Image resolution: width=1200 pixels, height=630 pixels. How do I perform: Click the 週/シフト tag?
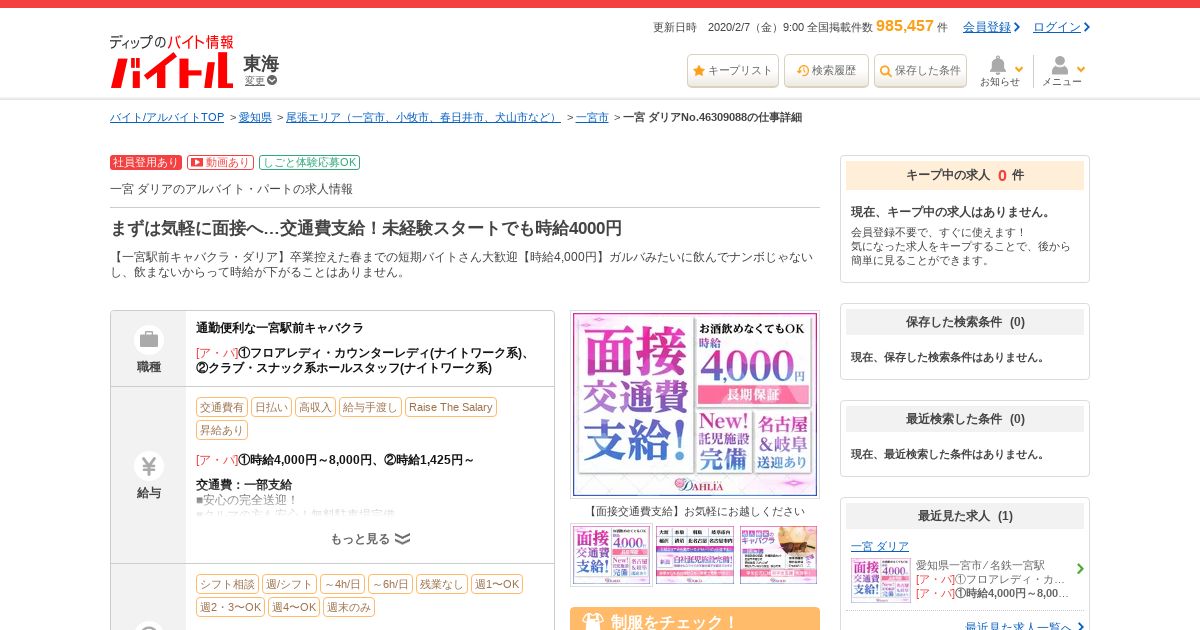(289, 584)
